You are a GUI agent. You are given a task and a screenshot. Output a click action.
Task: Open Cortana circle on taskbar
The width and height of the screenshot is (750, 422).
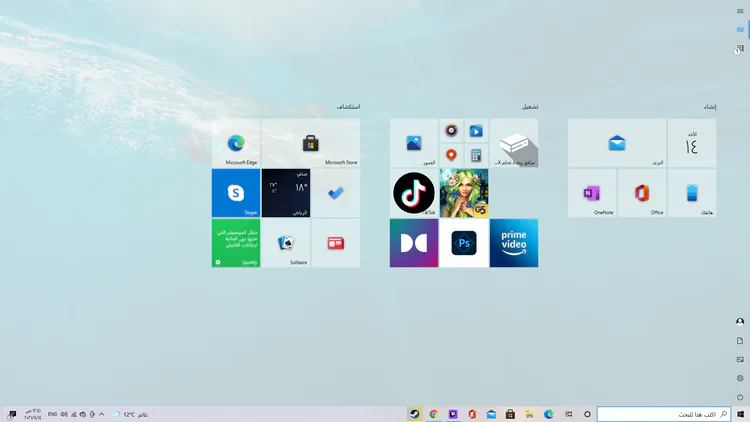[x=587, y=414]
